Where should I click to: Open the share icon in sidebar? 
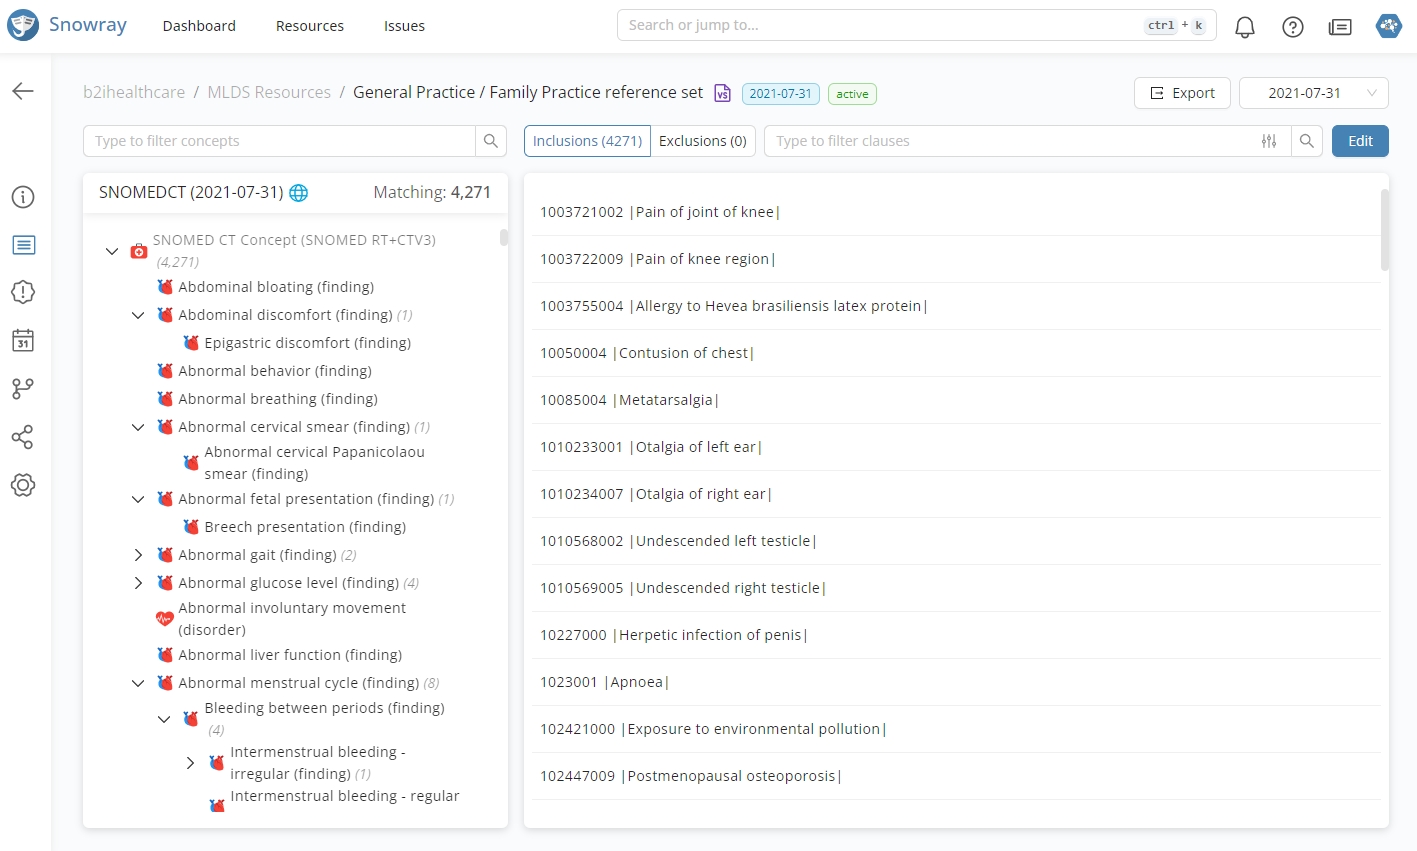click(x=23, y=437)
